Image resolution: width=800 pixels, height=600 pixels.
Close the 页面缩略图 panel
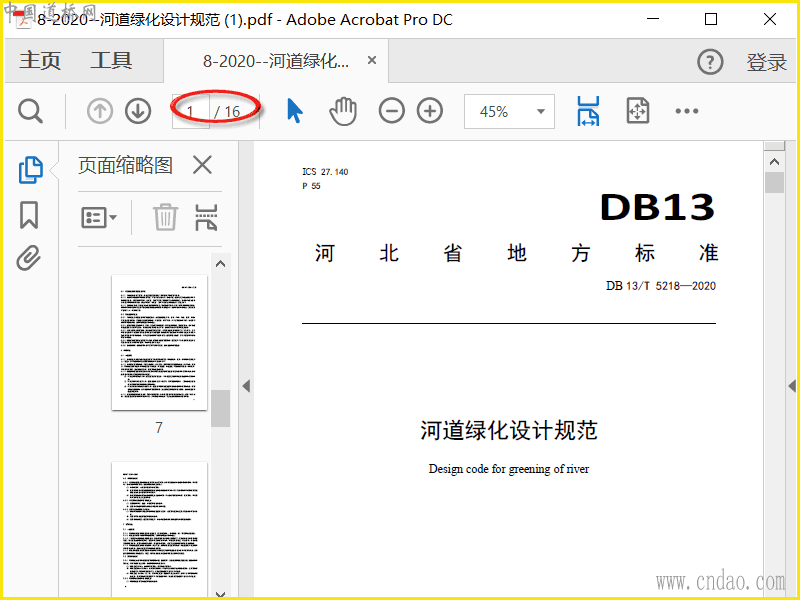tap(203, 165)
